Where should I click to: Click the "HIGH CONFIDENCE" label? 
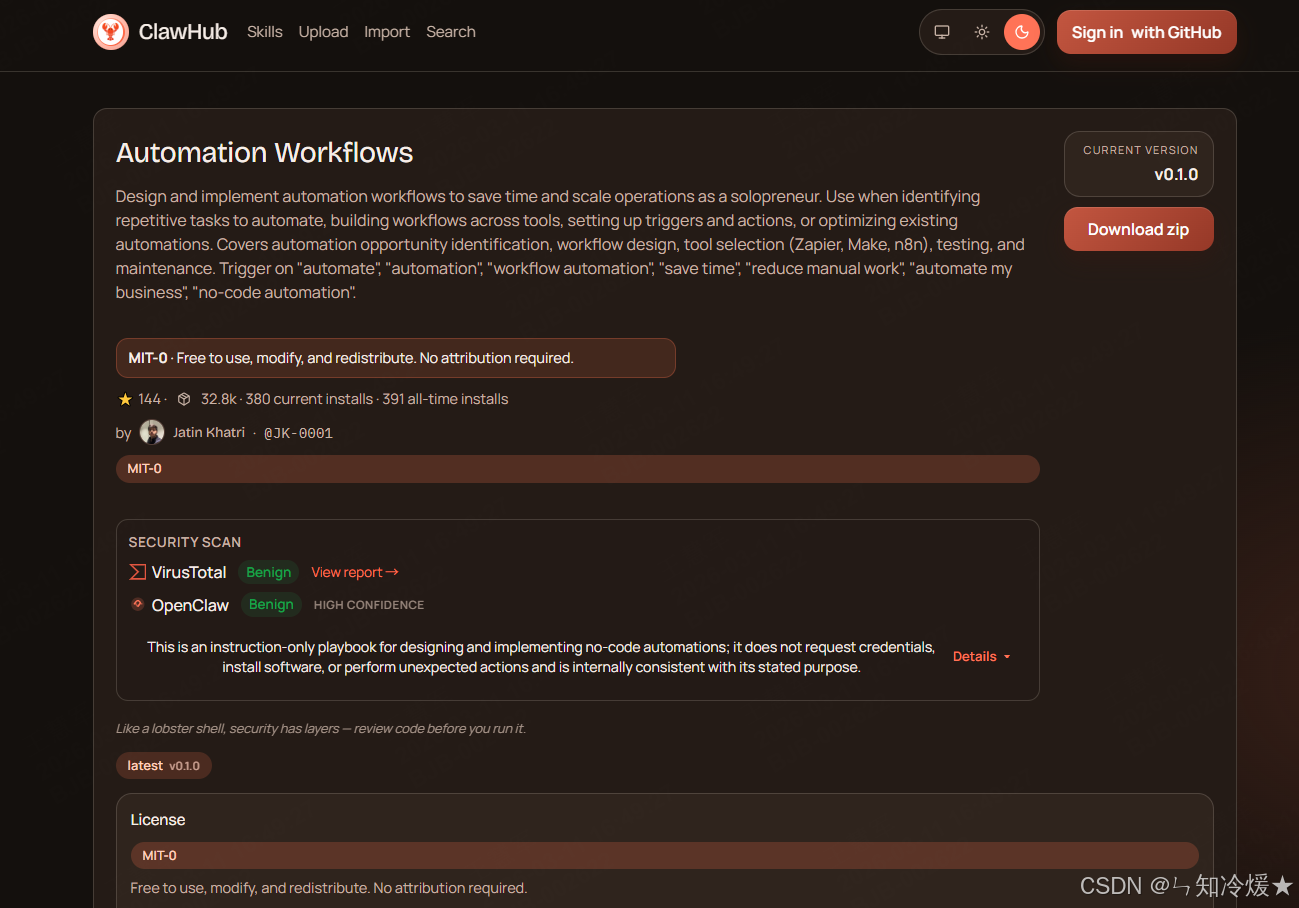pos(369,605)
